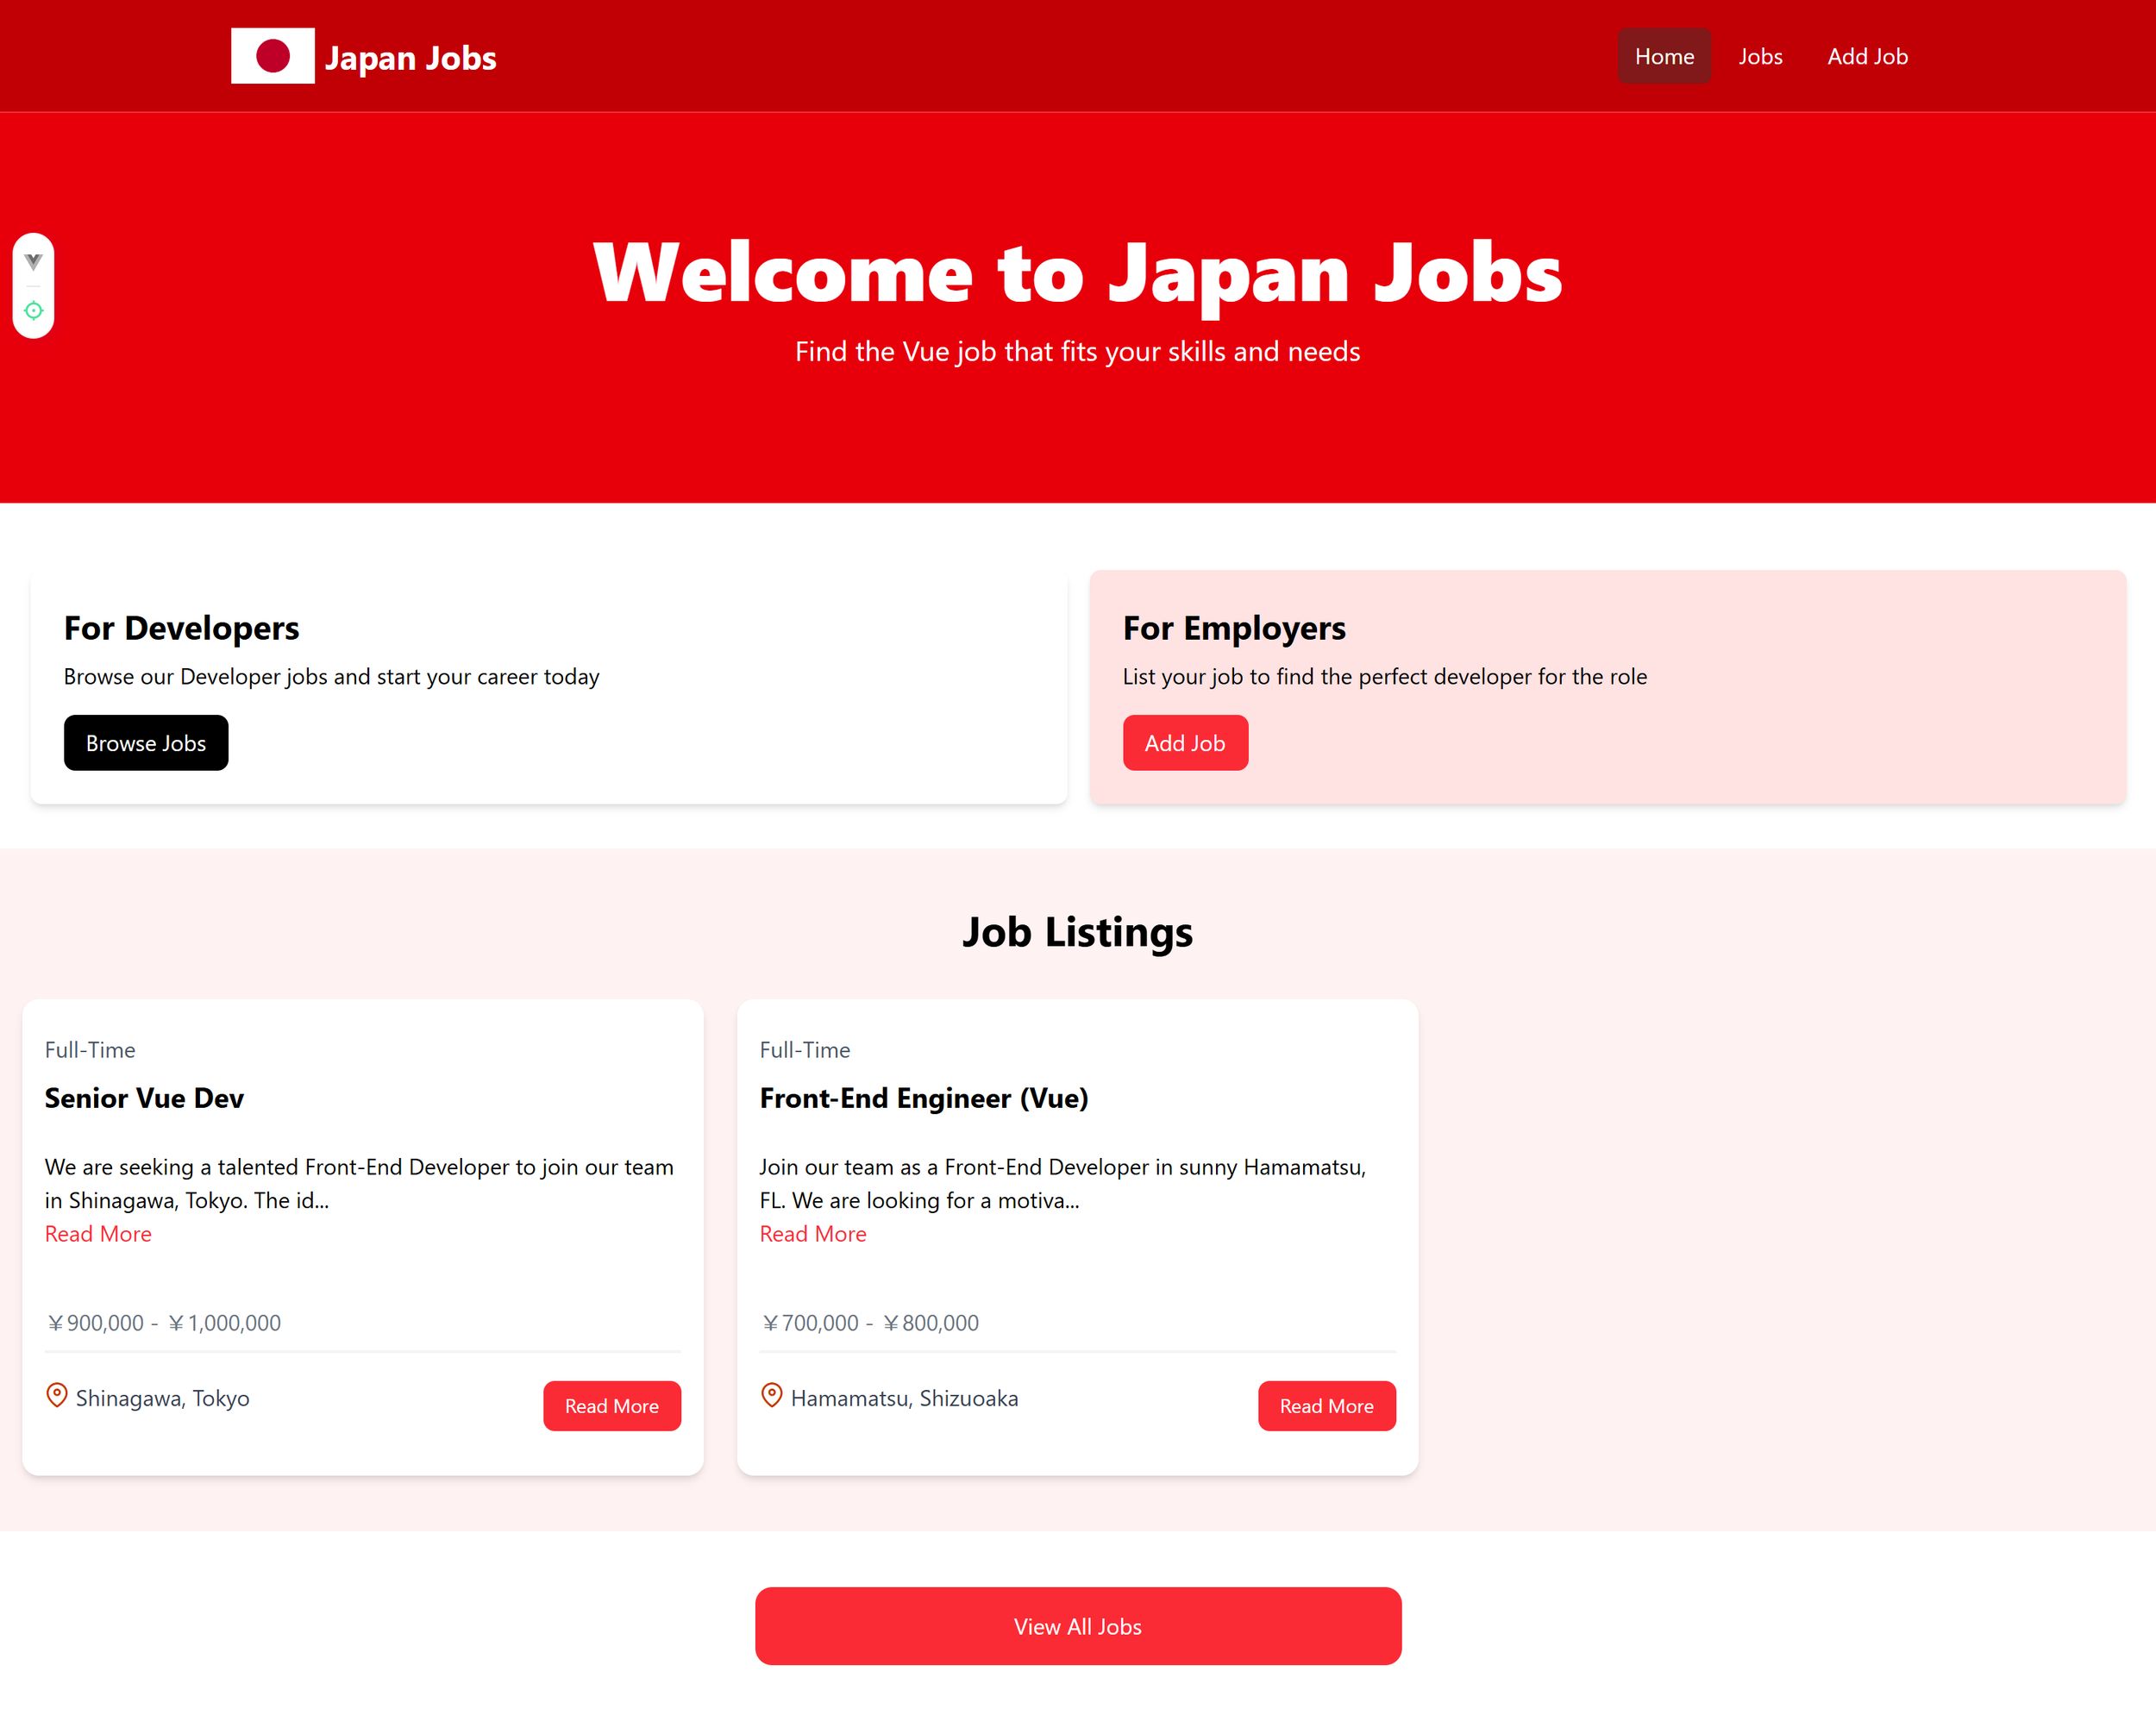Click the View All Jobs button
2156x1721 pixels.
[x=1077, y=1625]
